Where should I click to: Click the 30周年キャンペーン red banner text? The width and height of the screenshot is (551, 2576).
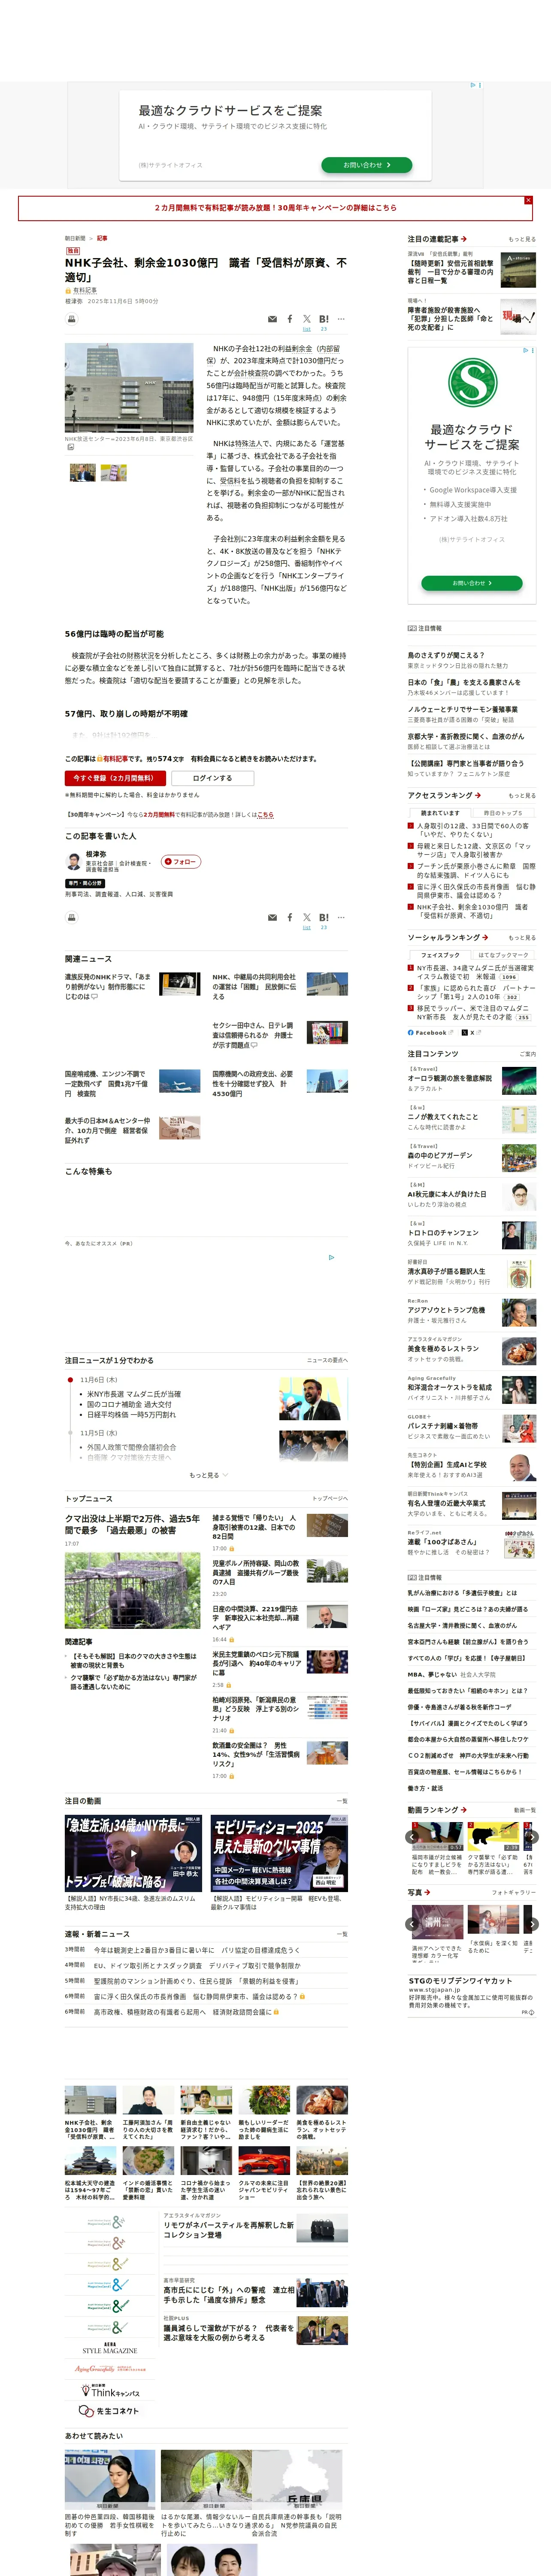click(x=275, y=208)
